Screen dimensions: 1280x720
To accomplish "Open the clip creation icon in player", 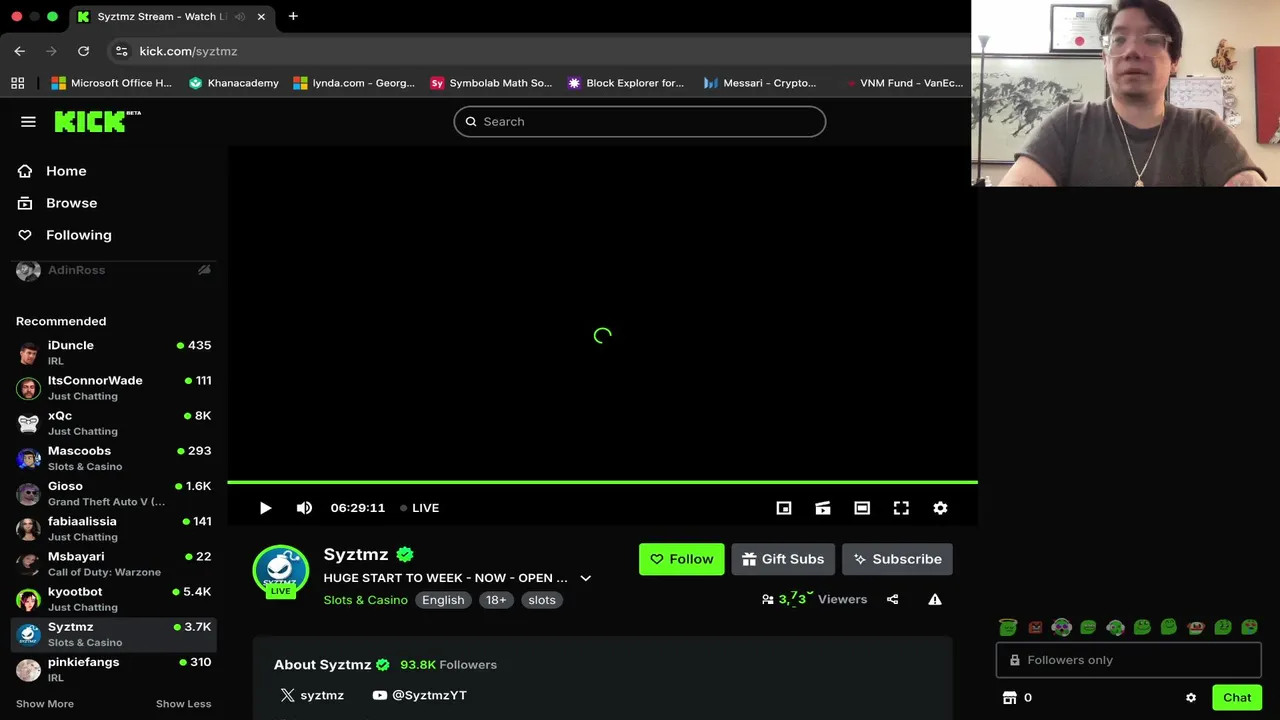I will click(823, 508).
